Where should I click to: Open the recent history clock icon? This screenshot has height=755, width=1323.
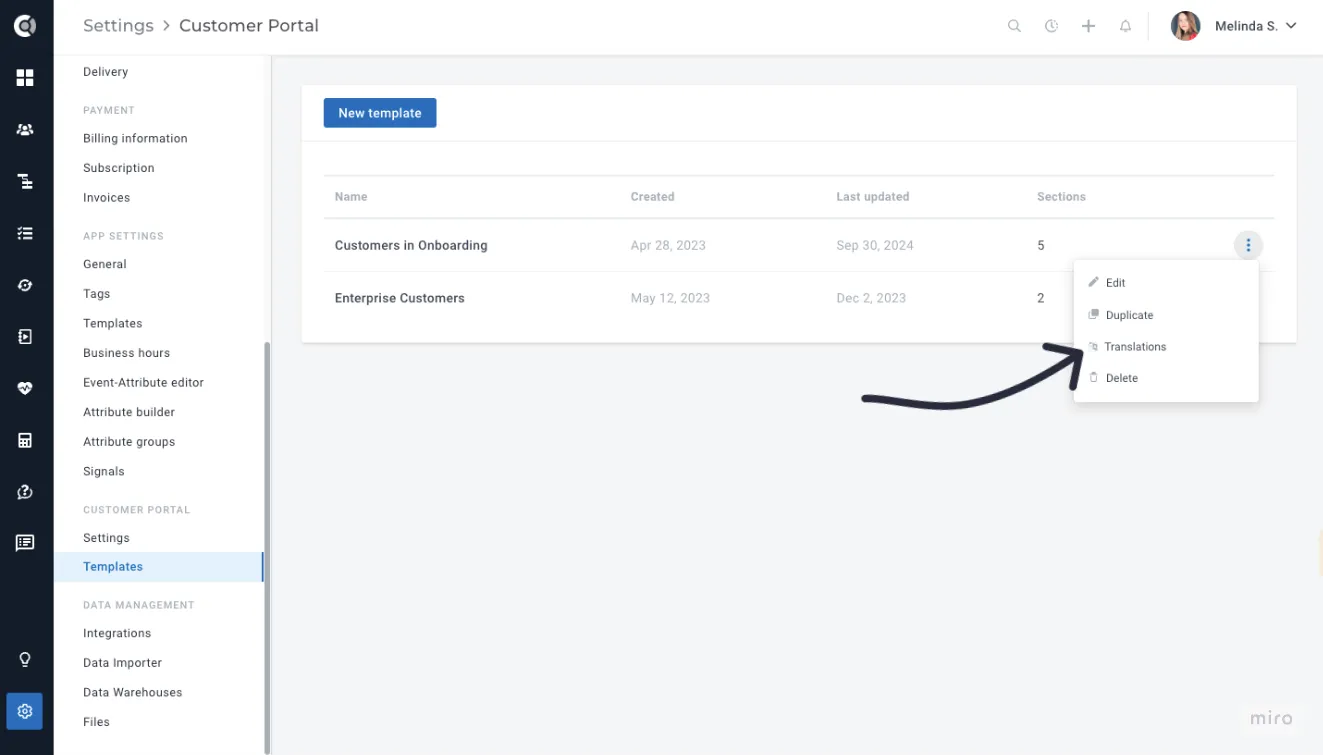click(1051, 26)
